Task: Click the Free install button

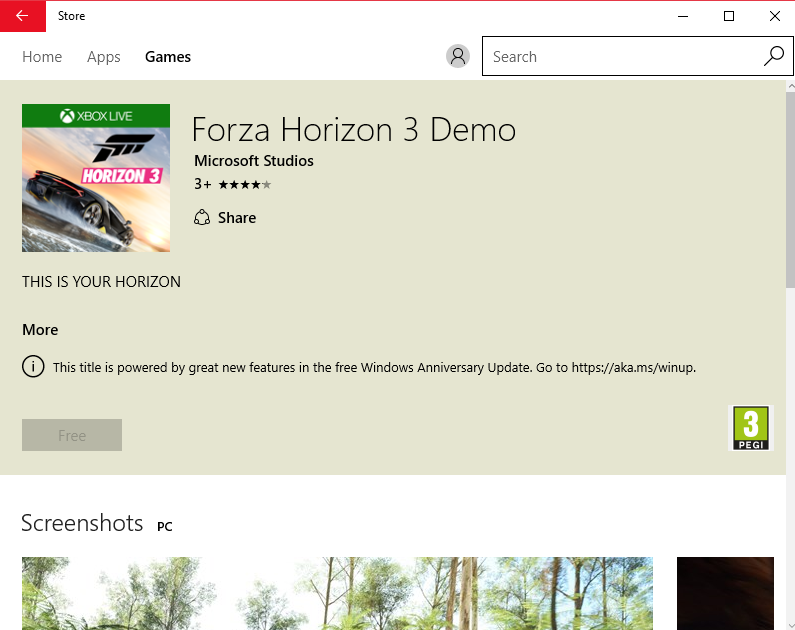Action: pos(72,435)
